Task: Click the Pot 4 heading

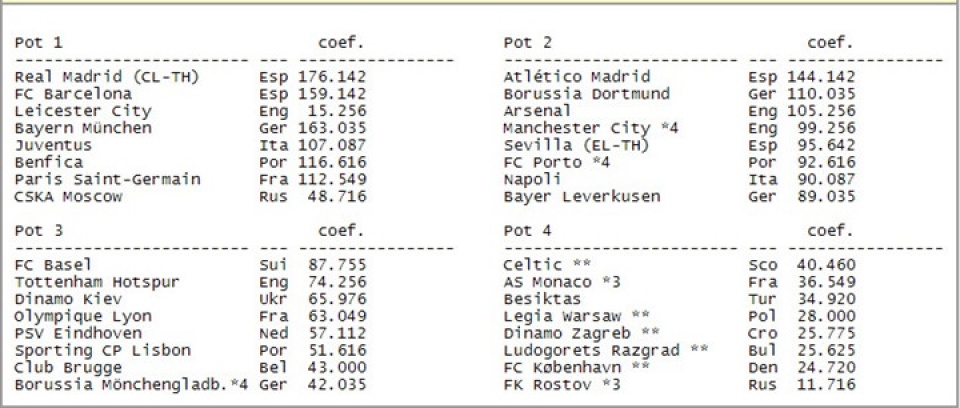Action: pyautogui.click(x=528, y=231)
